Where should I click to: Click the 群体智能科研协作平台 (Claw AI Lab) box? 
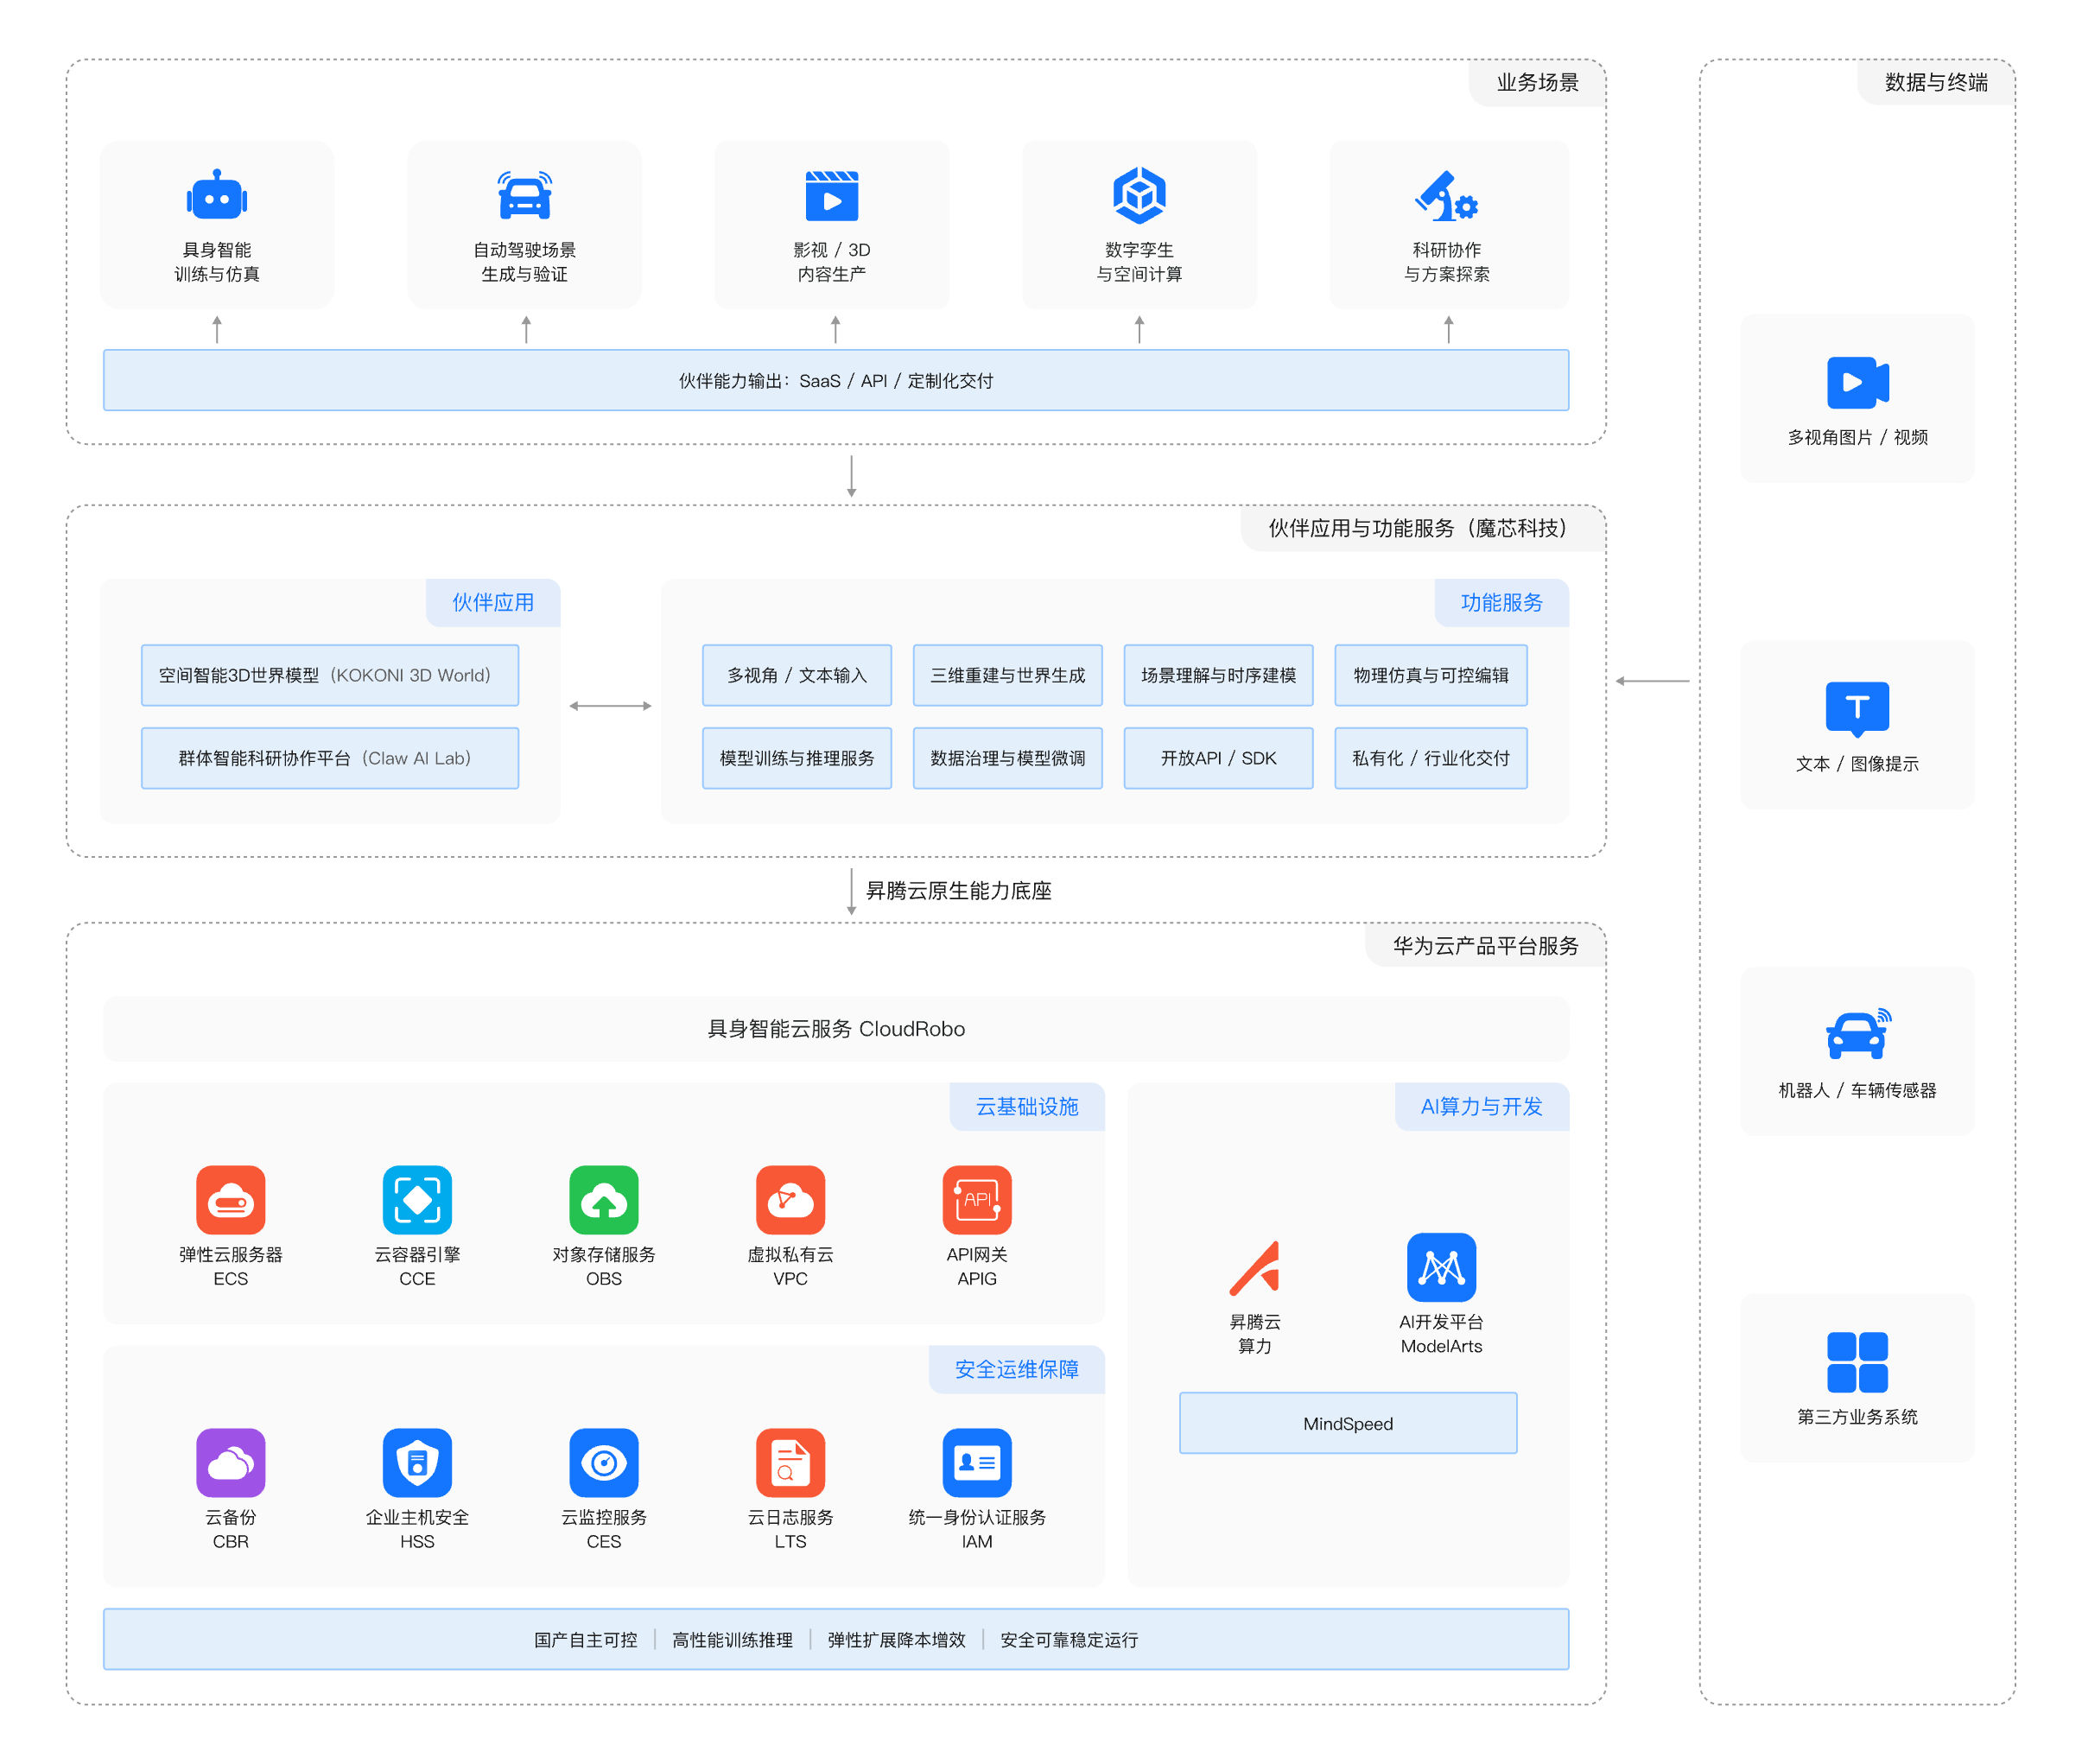pyautogui.click(x=329, y=758)
